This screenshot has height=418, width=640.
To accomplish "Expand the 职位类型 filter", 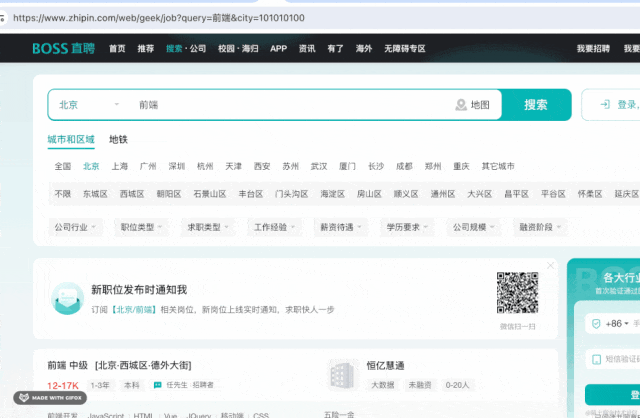I will coord(141,227).
